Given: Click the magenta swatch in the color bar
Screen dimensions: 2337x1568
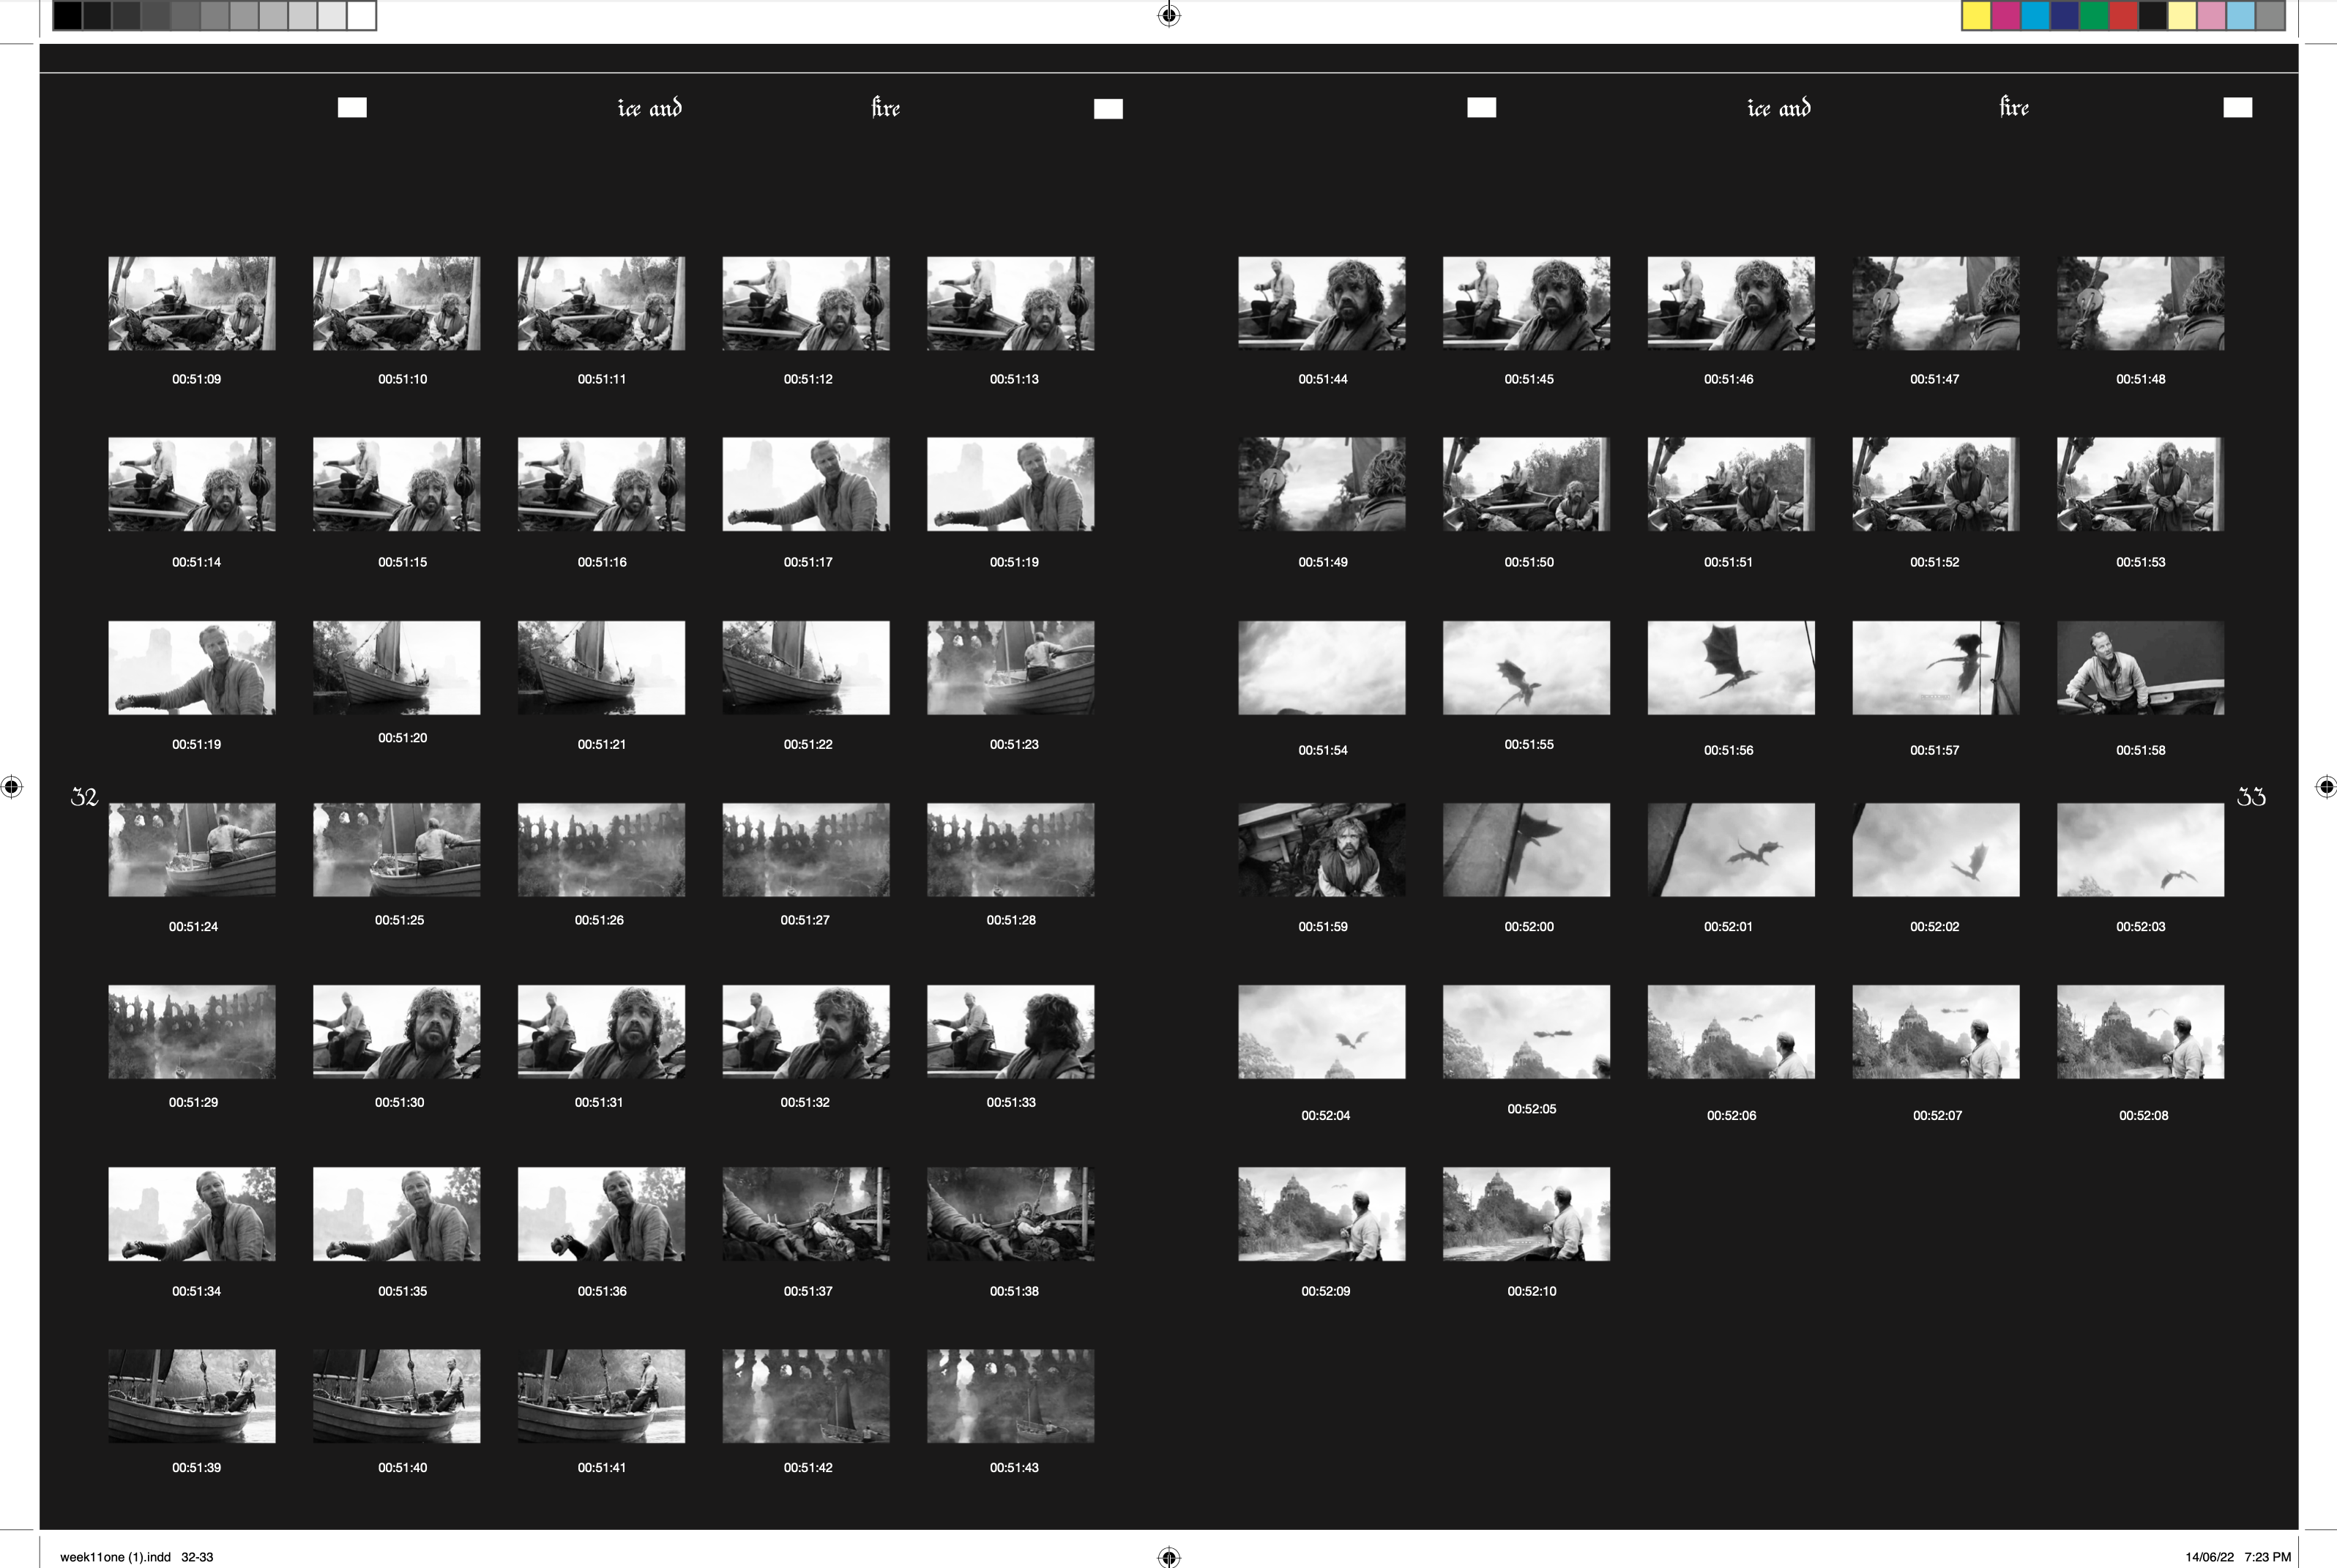Looking at the screenshot, I should [2005, 16].
